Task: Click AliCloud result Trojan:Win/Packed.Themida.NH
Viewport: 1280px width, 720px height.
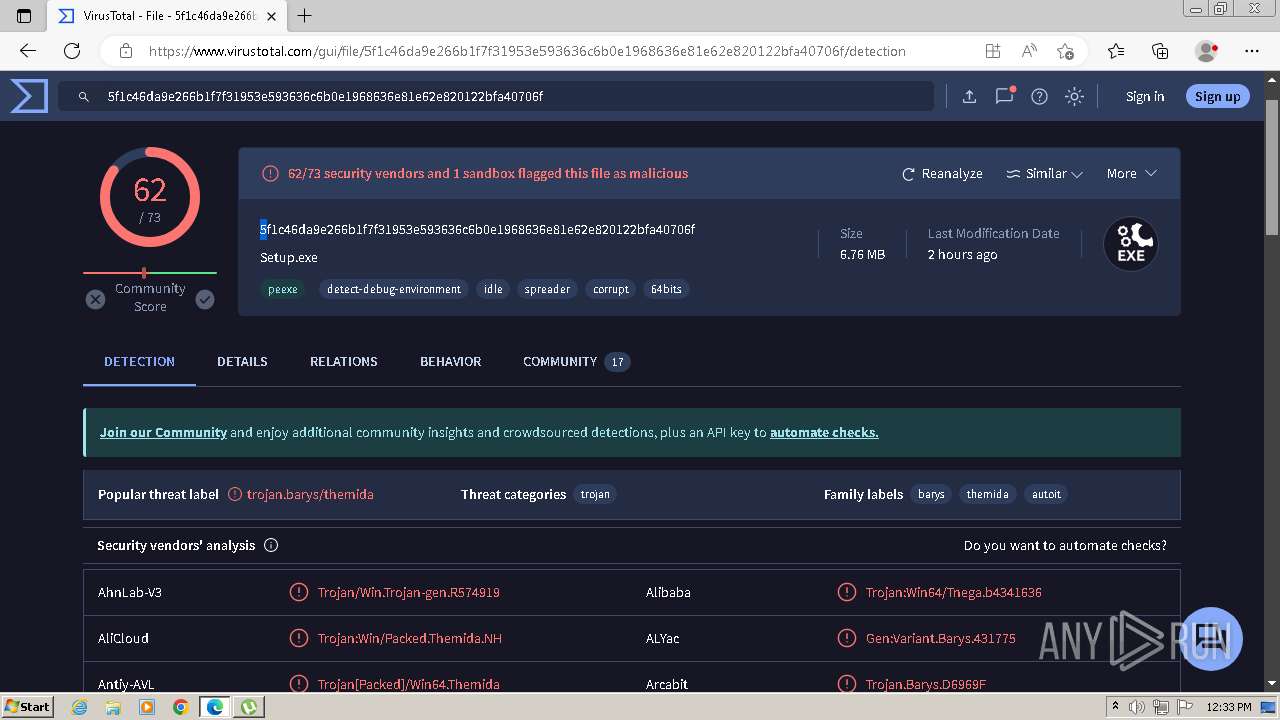Action: click(x=410, y=639)
